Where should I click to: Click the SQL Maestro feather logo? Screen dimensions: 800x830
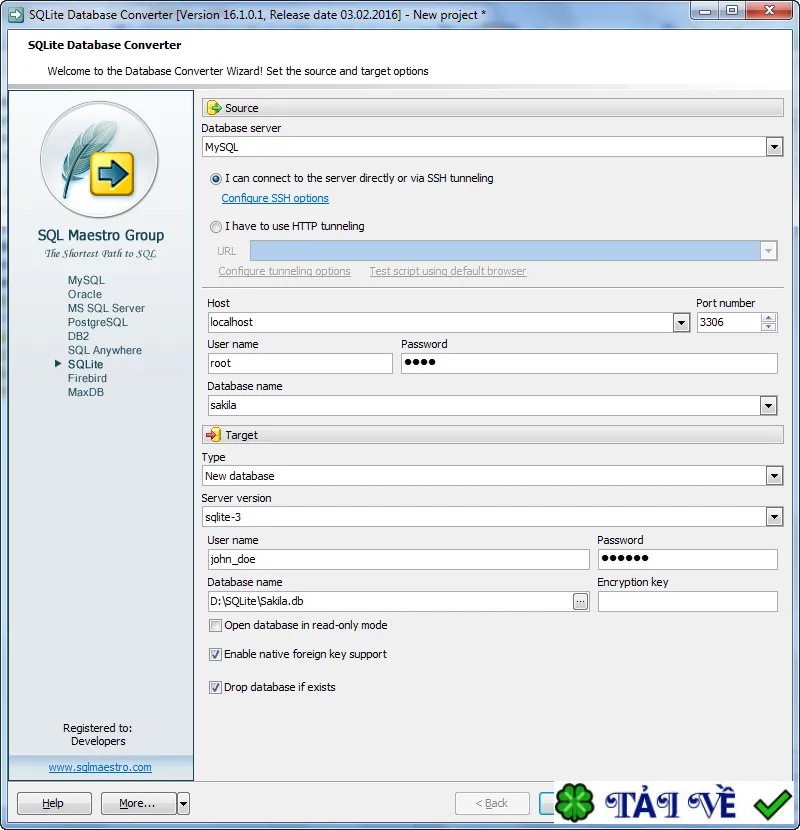(99, 159)
